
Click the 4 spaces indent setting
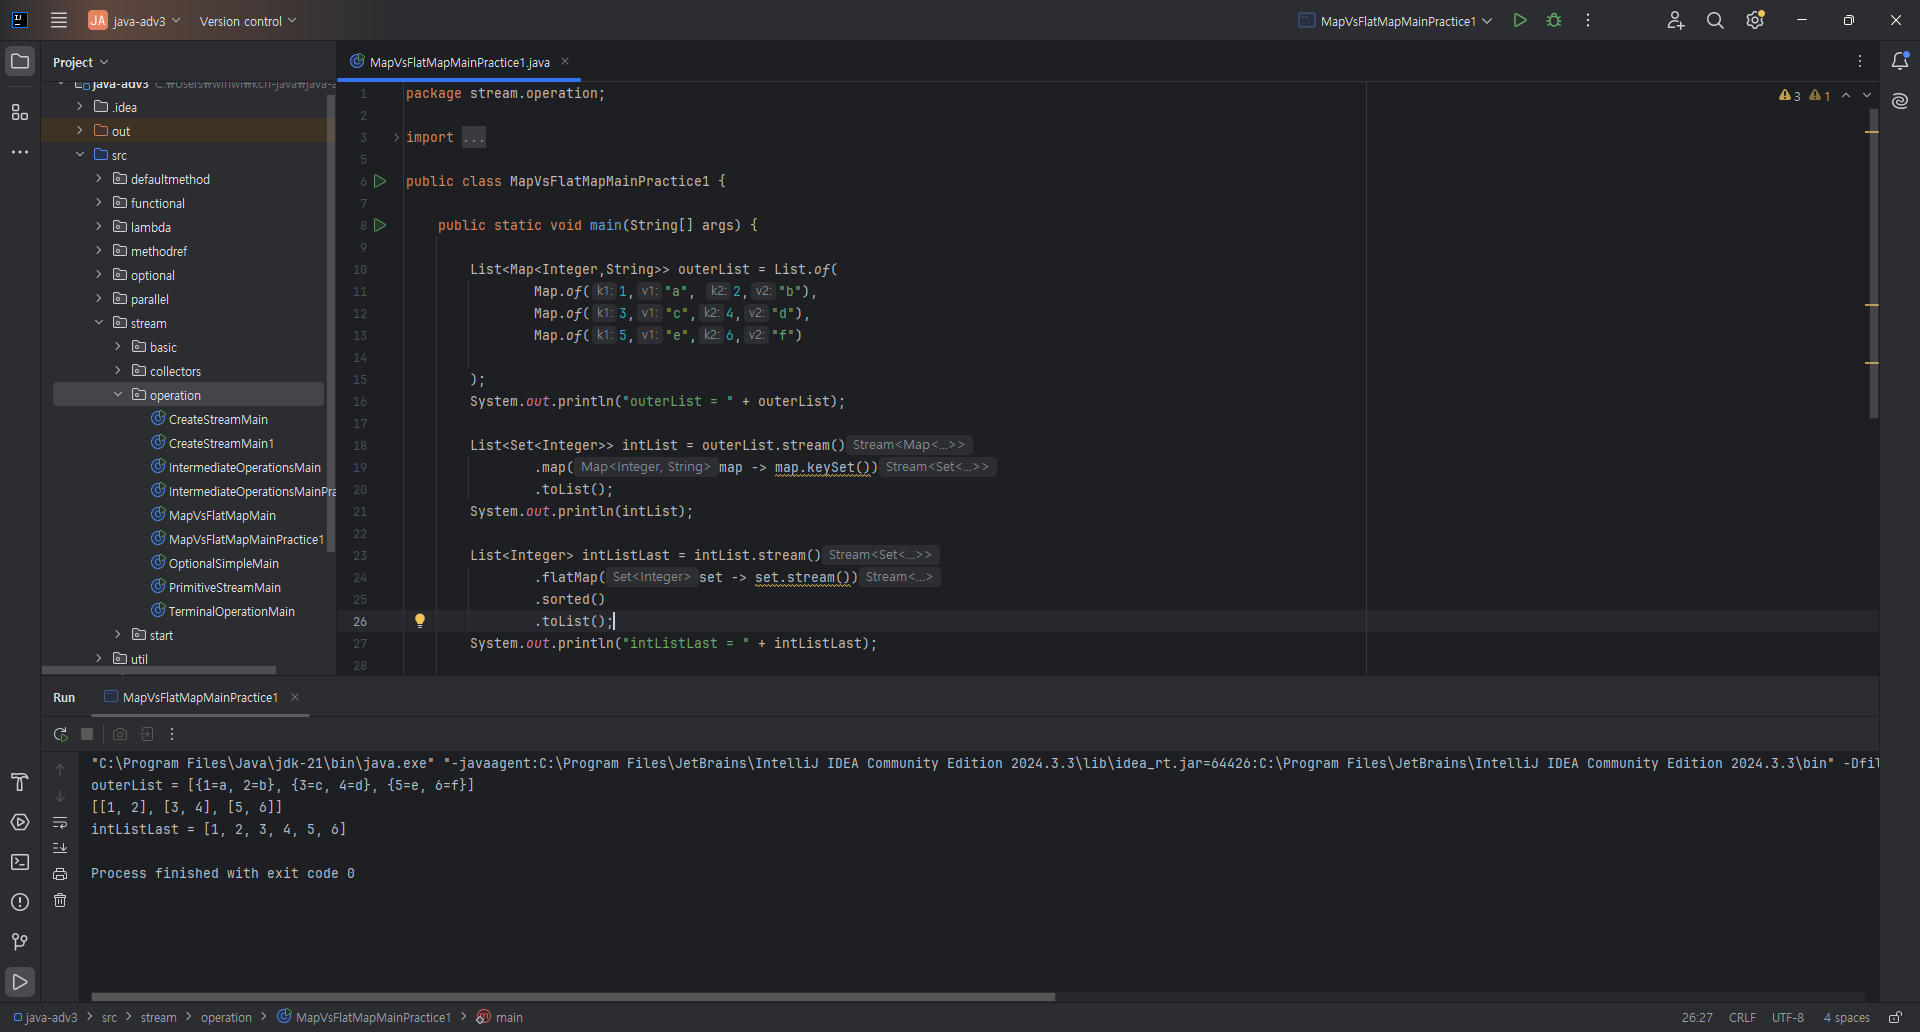tap(1846, 1017)
